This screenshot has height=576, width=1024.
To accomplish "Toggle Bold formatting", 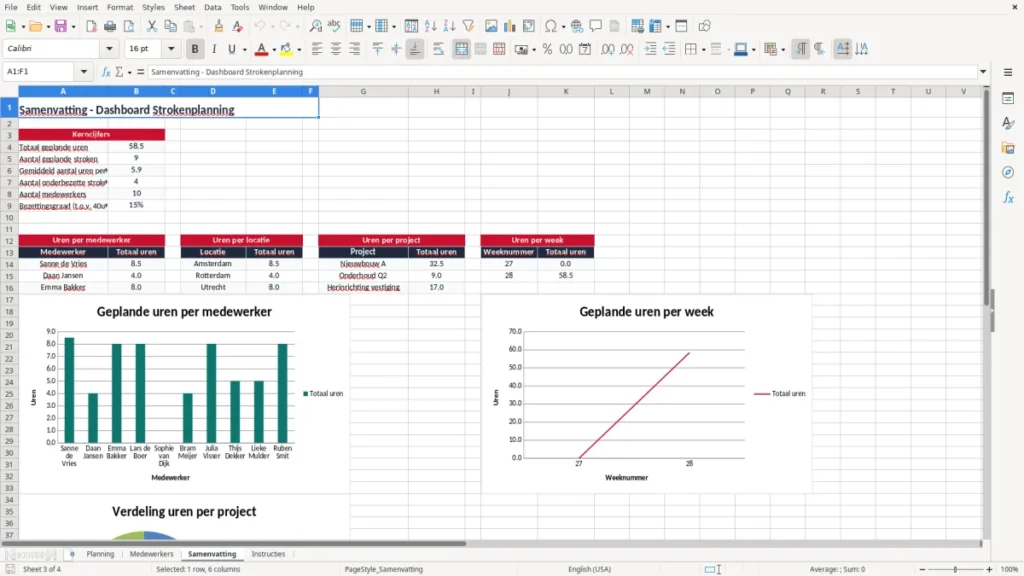I will click(195, 49).
